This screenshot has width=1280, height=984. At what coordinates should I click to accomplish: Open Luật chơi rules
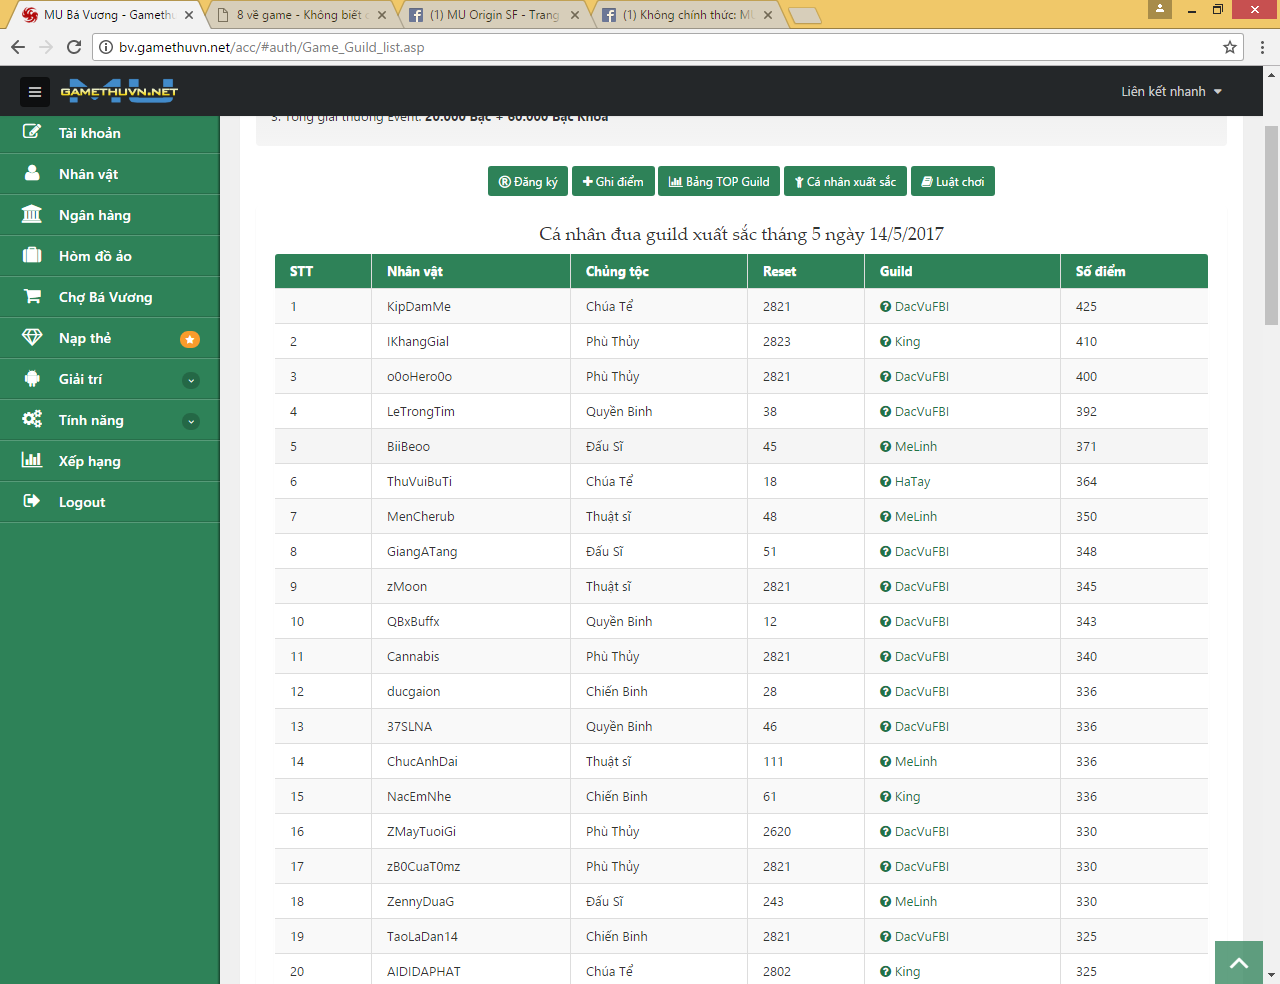(x=953, y=181)
